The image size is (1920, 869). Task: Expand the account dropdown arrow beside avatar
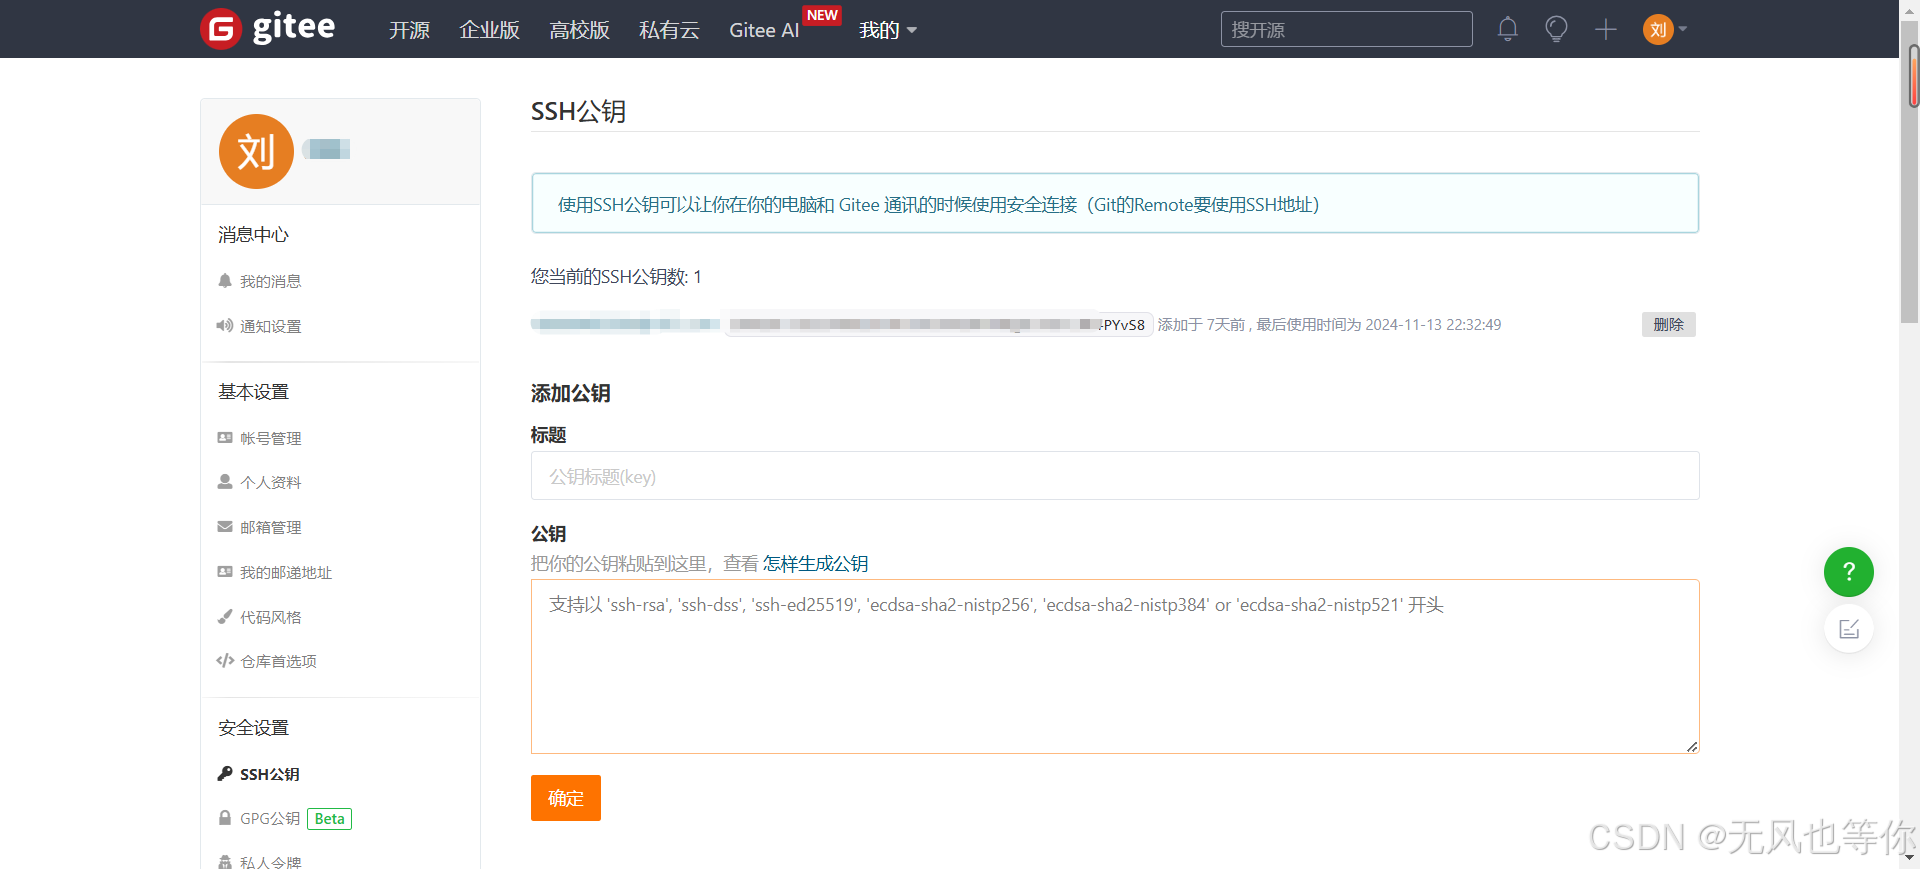point(1683,29)
